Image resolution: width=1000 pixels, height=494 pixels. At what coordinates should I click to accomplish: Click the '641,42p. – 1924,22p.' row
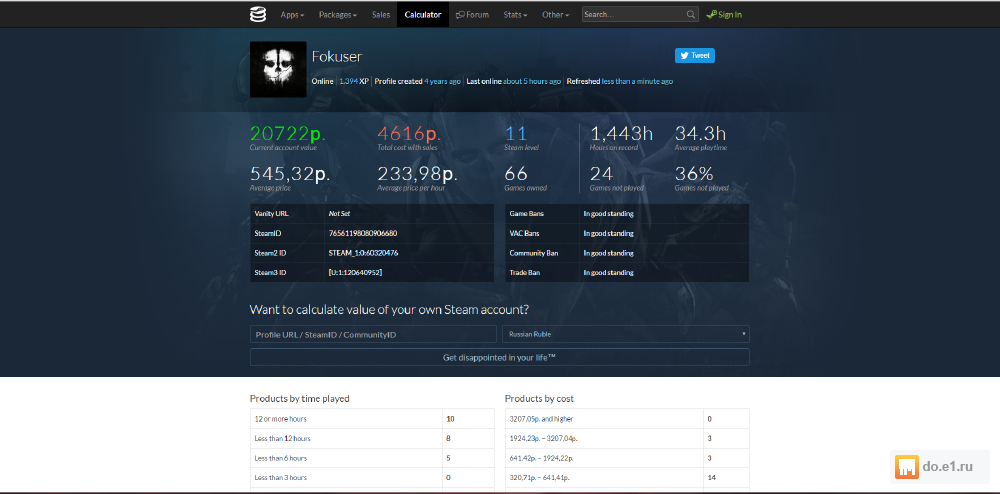pyautogui.click(x=627, y=458)
